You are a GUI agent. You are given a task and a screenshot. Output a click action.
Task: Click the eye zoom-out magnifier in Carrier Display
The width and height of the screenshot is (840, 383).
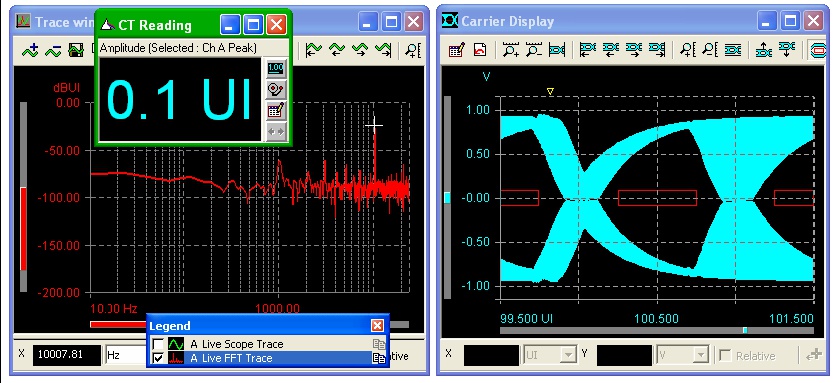pyautogui.click(x=534, y=50)
